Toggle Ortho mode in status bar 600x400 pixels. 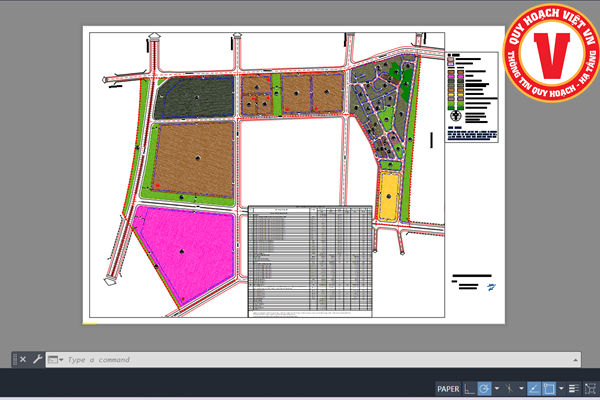click(470, 388)
